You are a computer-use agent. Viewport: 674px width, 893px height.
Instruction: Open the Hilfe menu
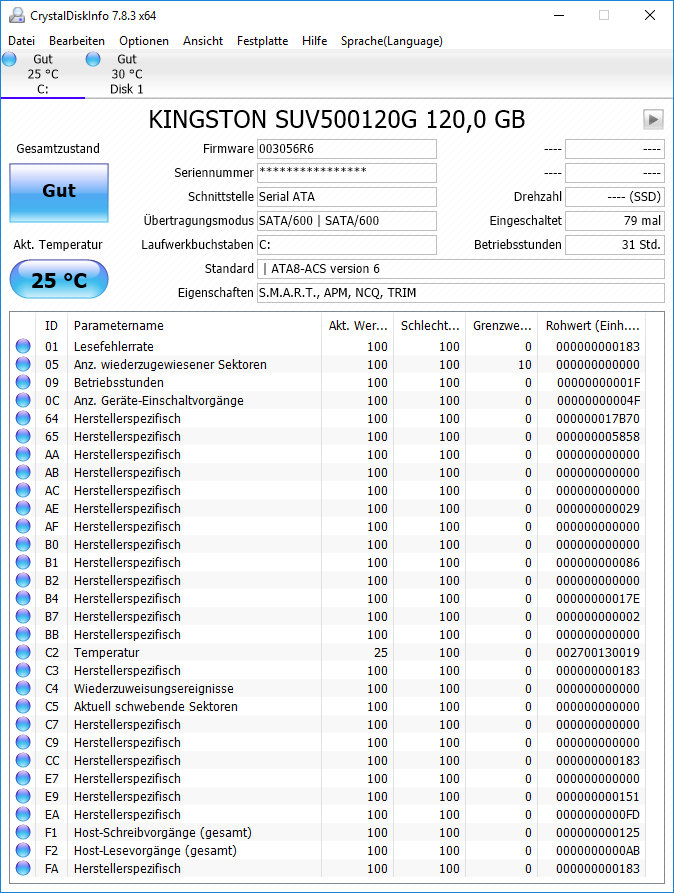click(x=314, y=41)
